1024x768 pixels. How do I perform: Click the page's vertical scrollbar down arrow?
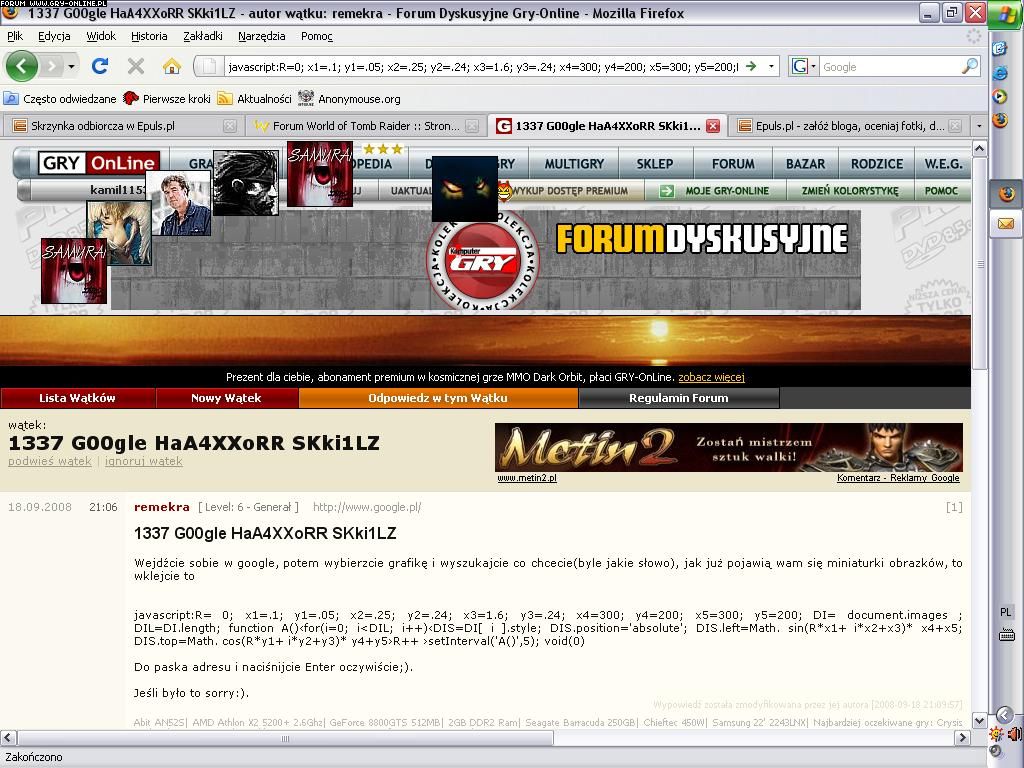pos(979,721)
